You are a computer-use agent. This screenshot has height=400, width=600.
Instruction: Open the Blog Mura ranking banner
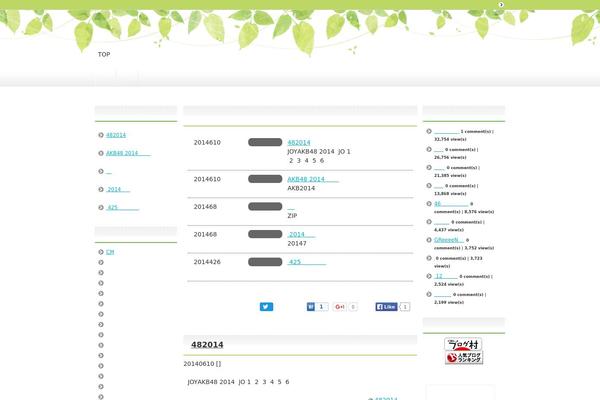click(x=463, y=344)
